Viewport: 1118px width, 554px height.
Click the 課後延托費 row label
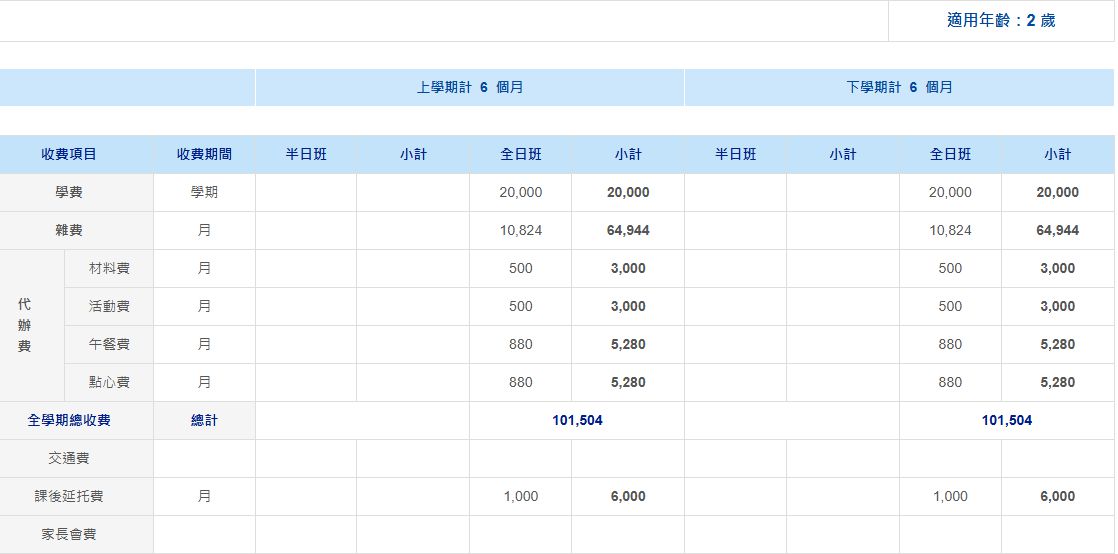[69, 496]
